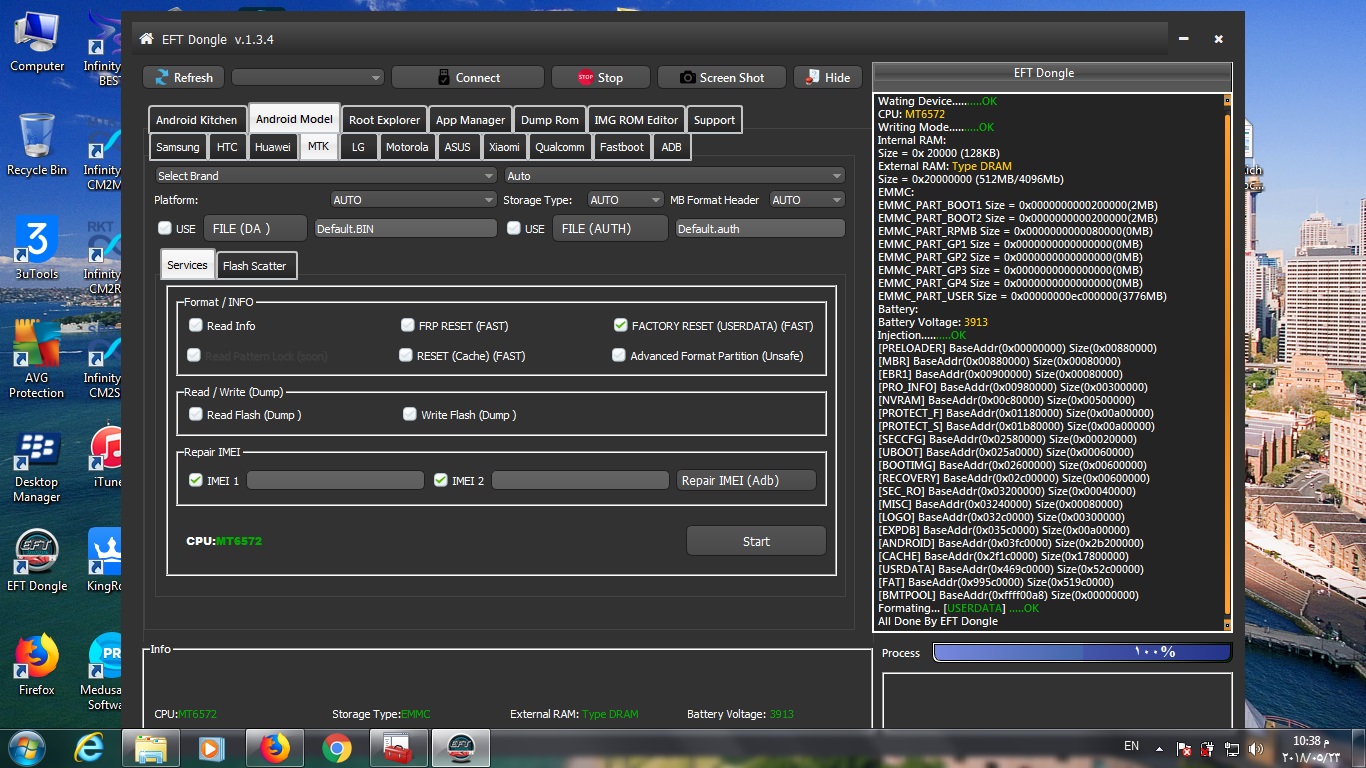Switch to Firefox in the taskbar
The image size is (1366, 768).
pos(274,748)
